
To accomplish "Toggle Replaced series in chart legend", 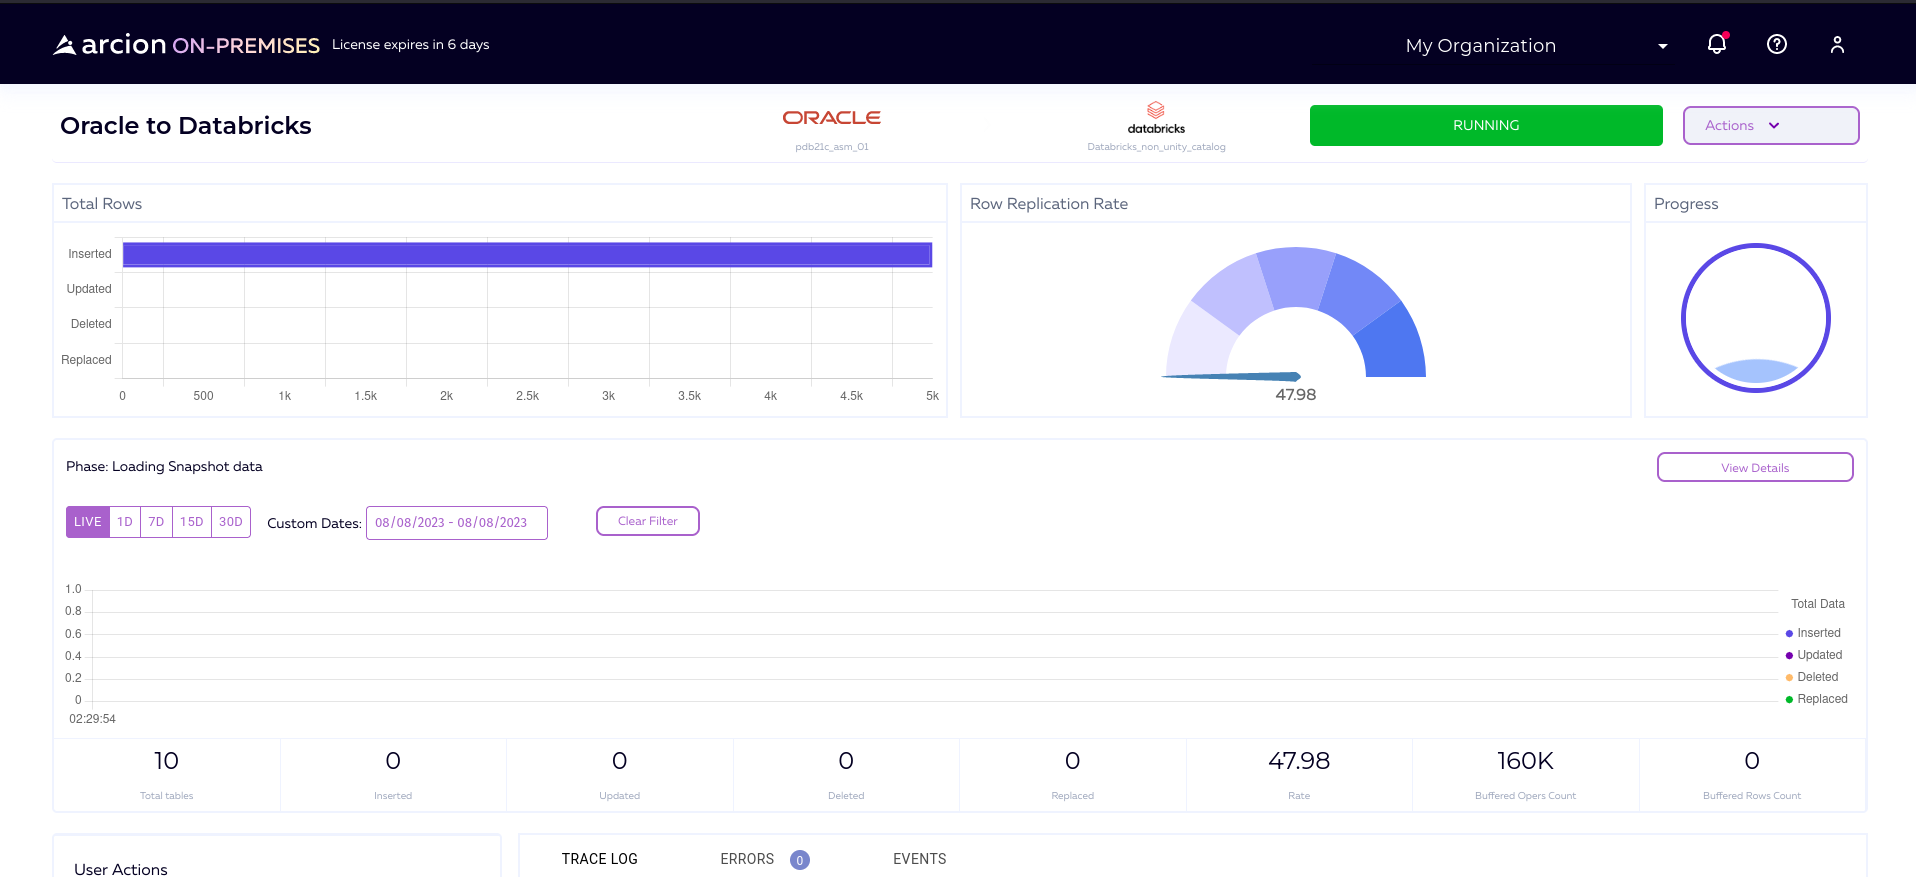I will coord(1817,699).
